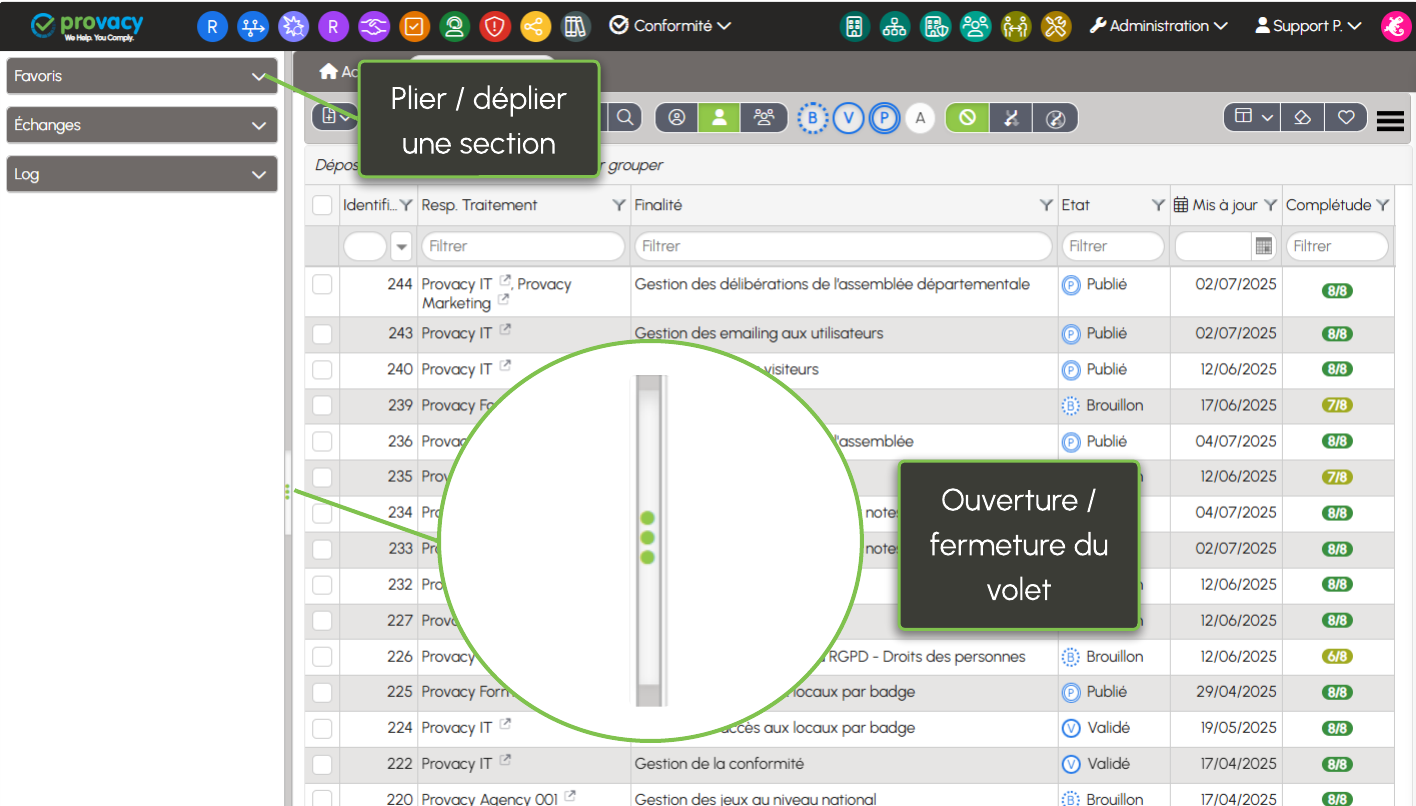Image resolution: width=1416 pixels, height=806 pixels.
Task: Click the first teal building icon
Action: (x=854, y=26)
